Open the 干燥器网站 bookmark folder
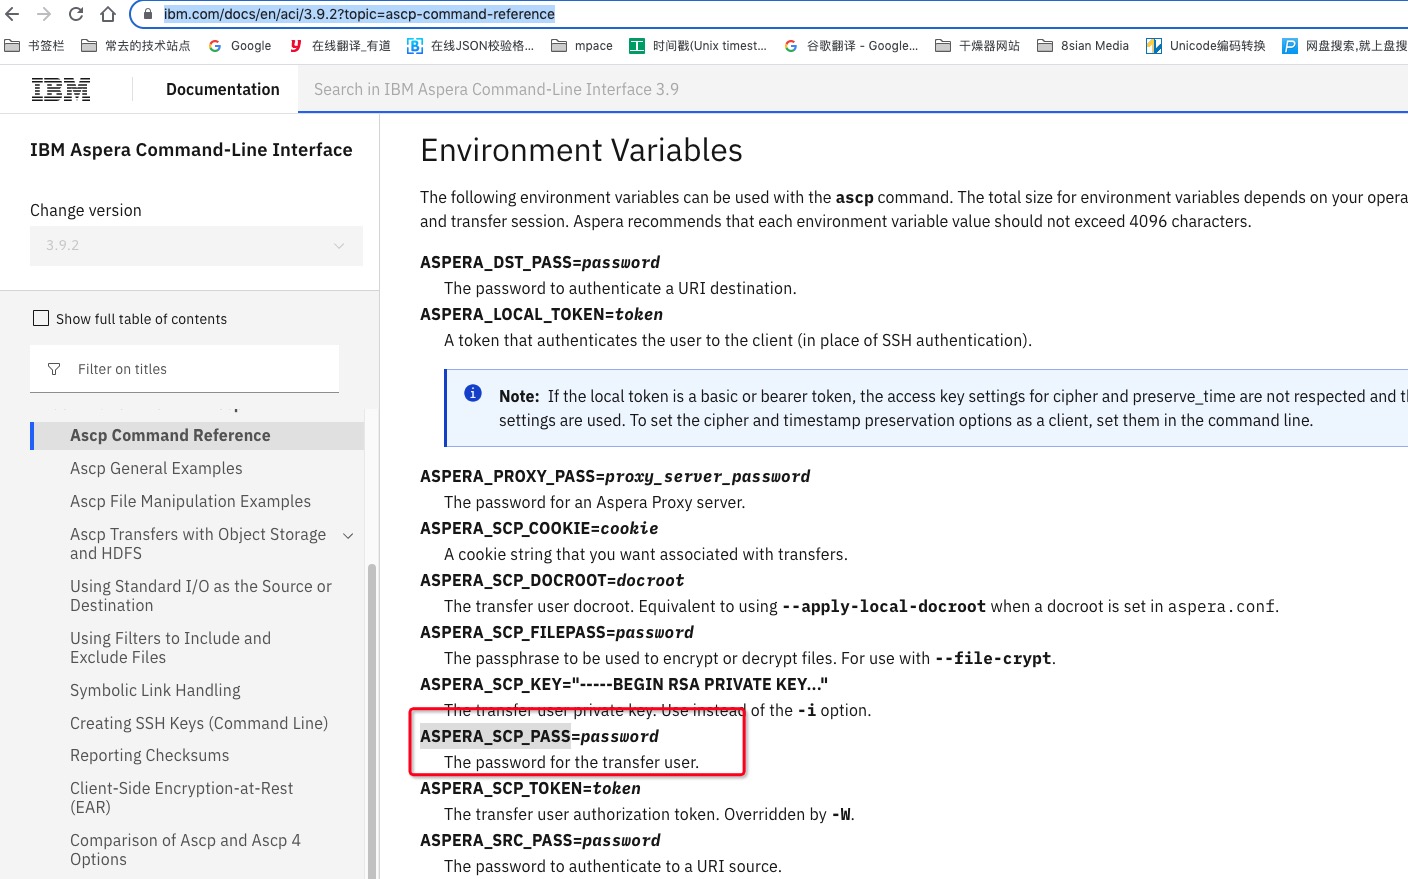Viewport: 1408px width, 879px height. 977,45
